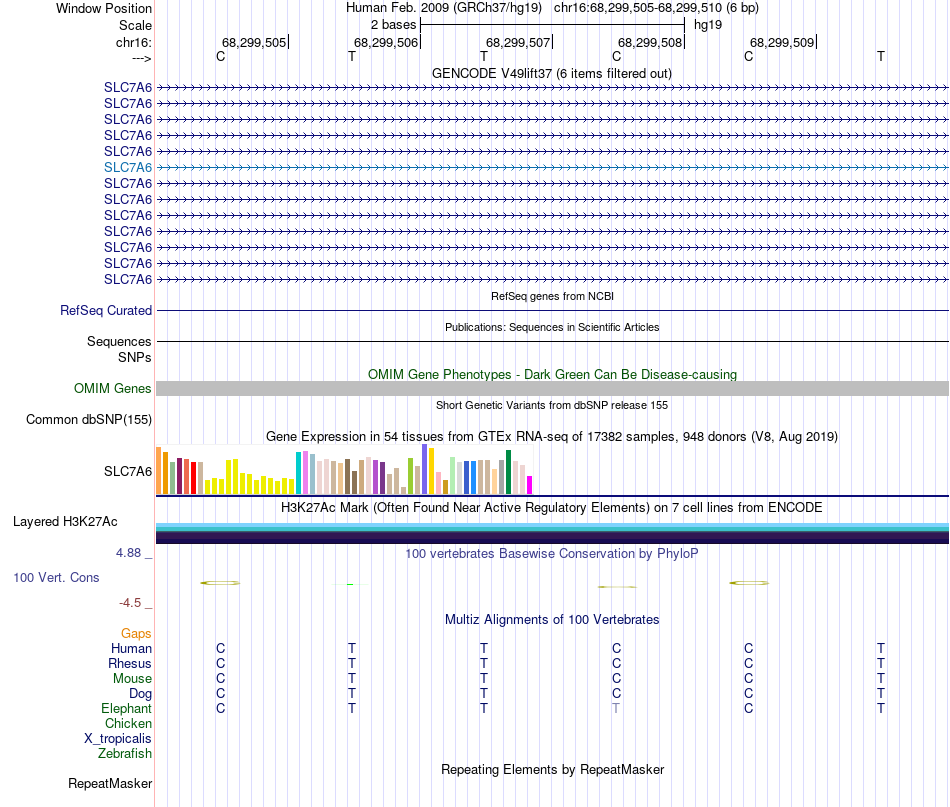Screen dimensions: 950x807
Task: Click the chr16:68,299,505-68,299,510 (6 bp) range text
Action: click(x=656, y=8)
